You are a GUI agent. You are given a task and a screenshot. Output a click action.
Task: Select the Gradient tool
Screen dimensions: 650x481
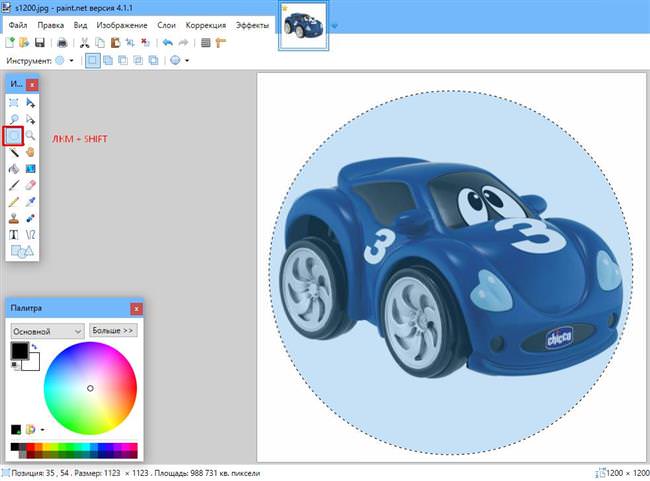click(x=30, y=169)
